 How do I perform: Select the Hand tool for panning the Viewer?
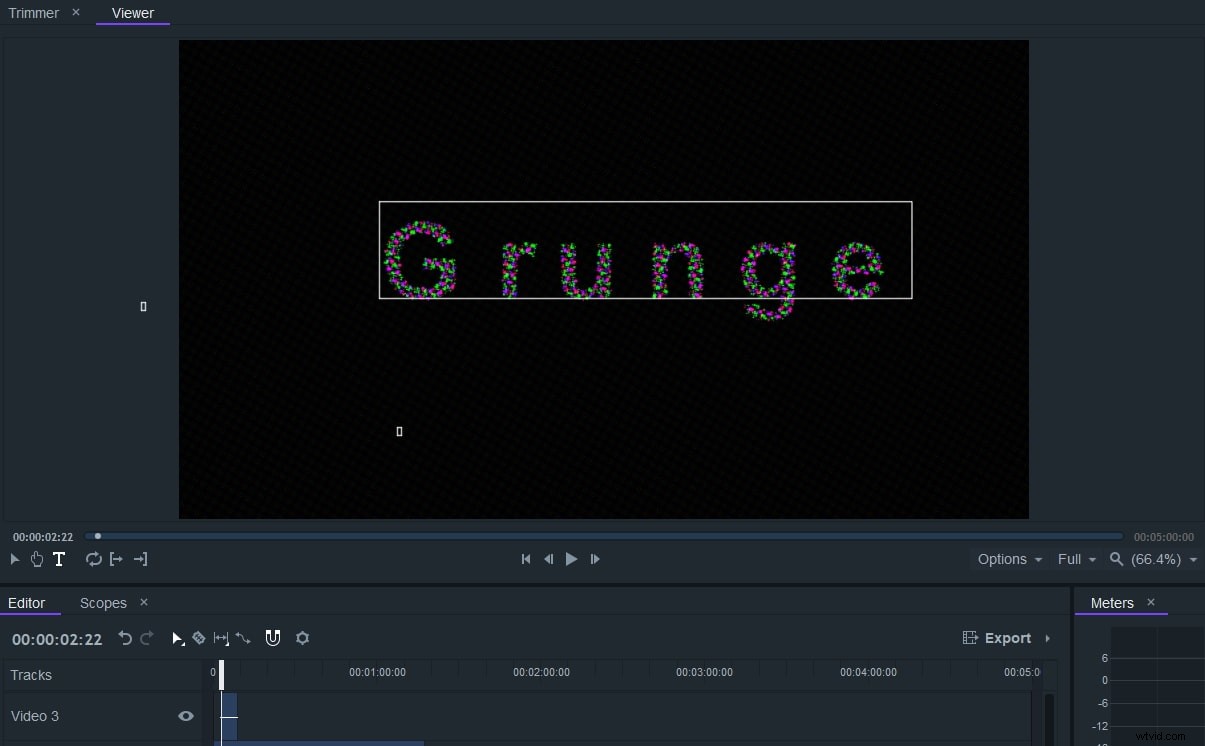coord(37,559)
